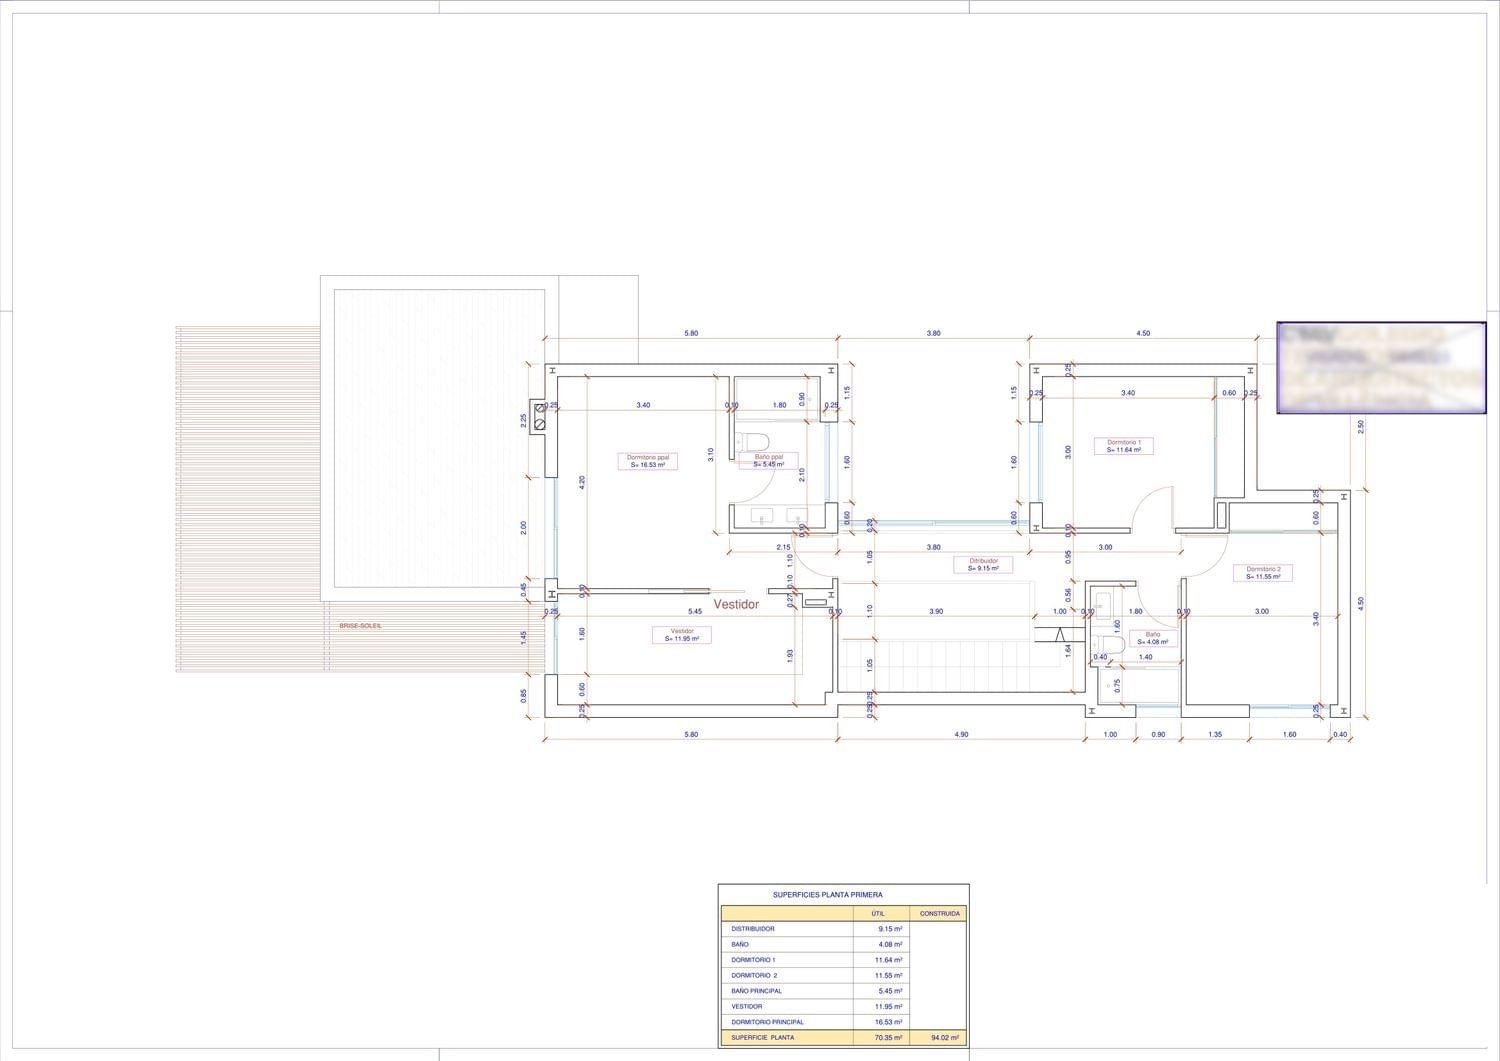Click the '2.00' dimension on the left edge
Image resolution: width=1500 pixels, height=1061 pixels.
click(x=523, y=527)
